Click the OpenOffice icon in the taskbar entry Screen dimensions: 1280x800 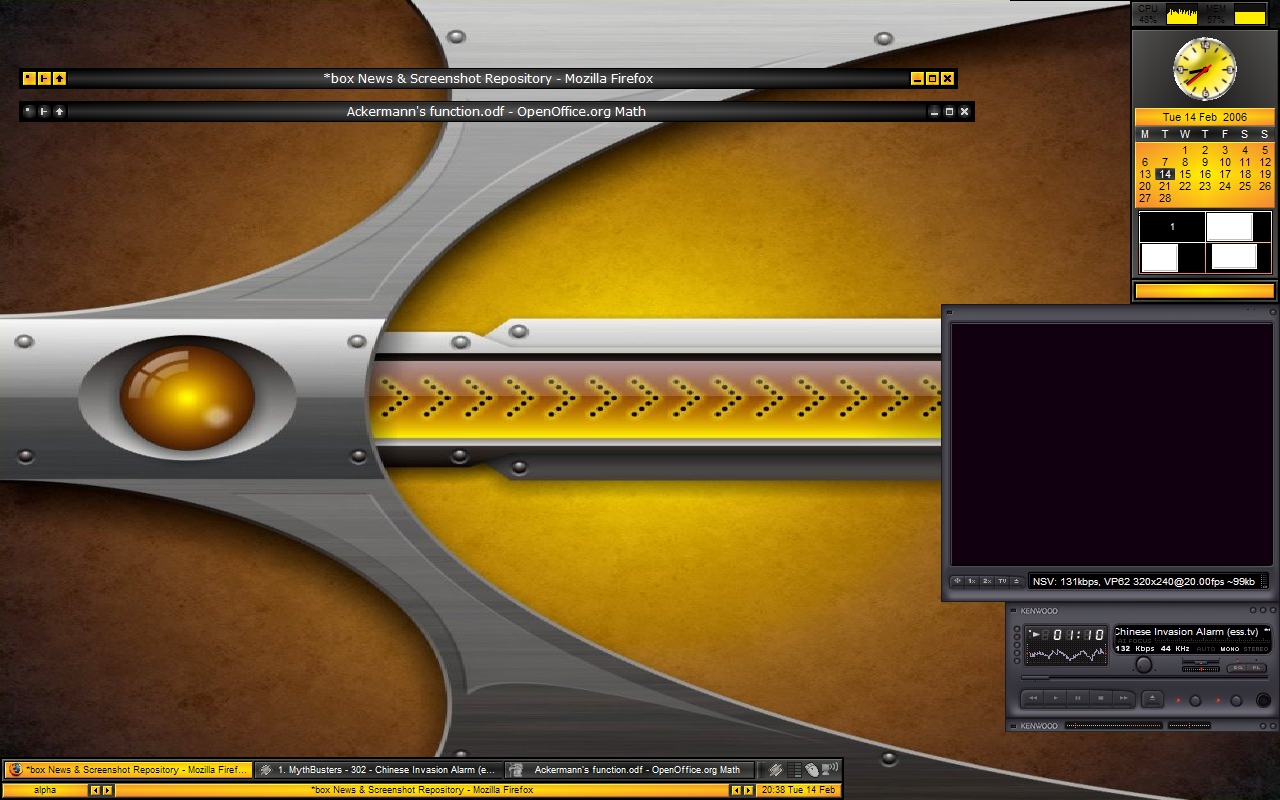[515, 770]
